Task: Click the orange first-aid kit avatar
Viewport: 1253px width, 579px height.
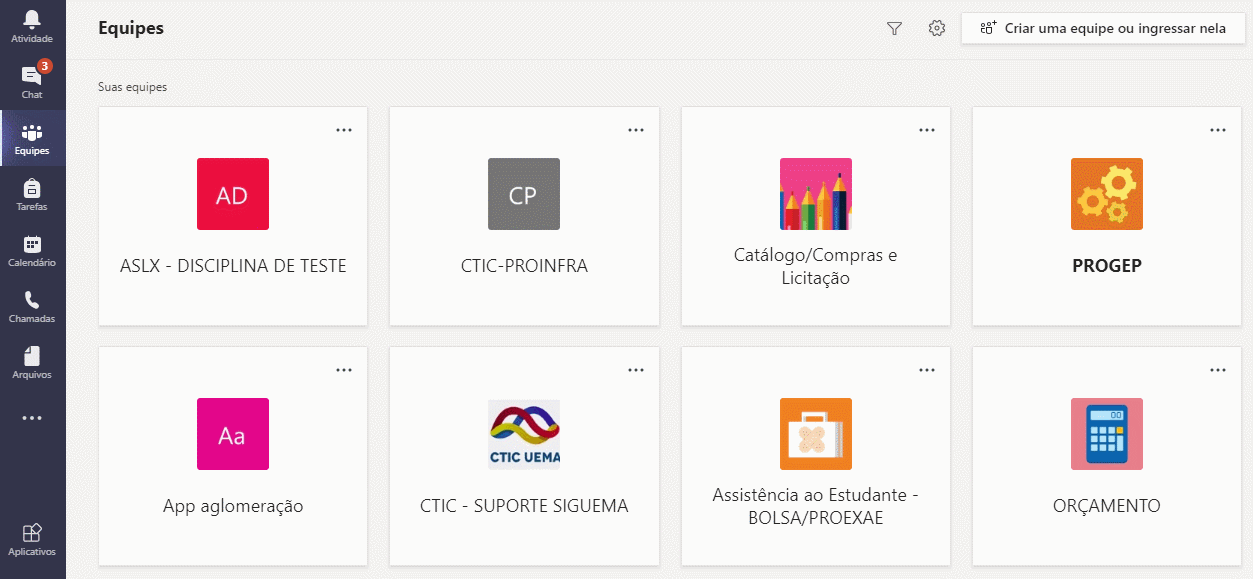Action: coord(816,434)
